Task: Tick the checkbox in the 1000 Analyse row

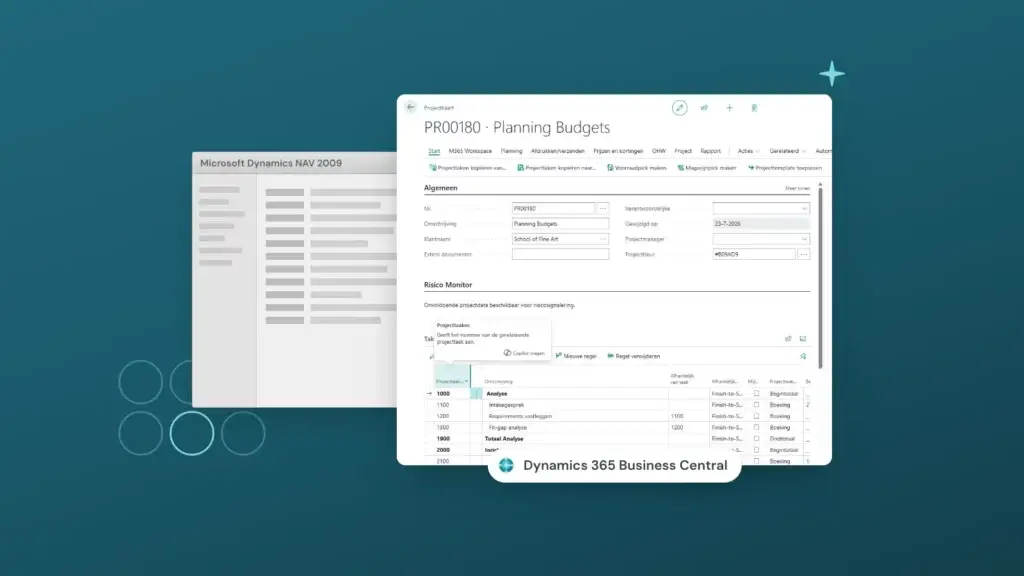Action: (756, 394)
